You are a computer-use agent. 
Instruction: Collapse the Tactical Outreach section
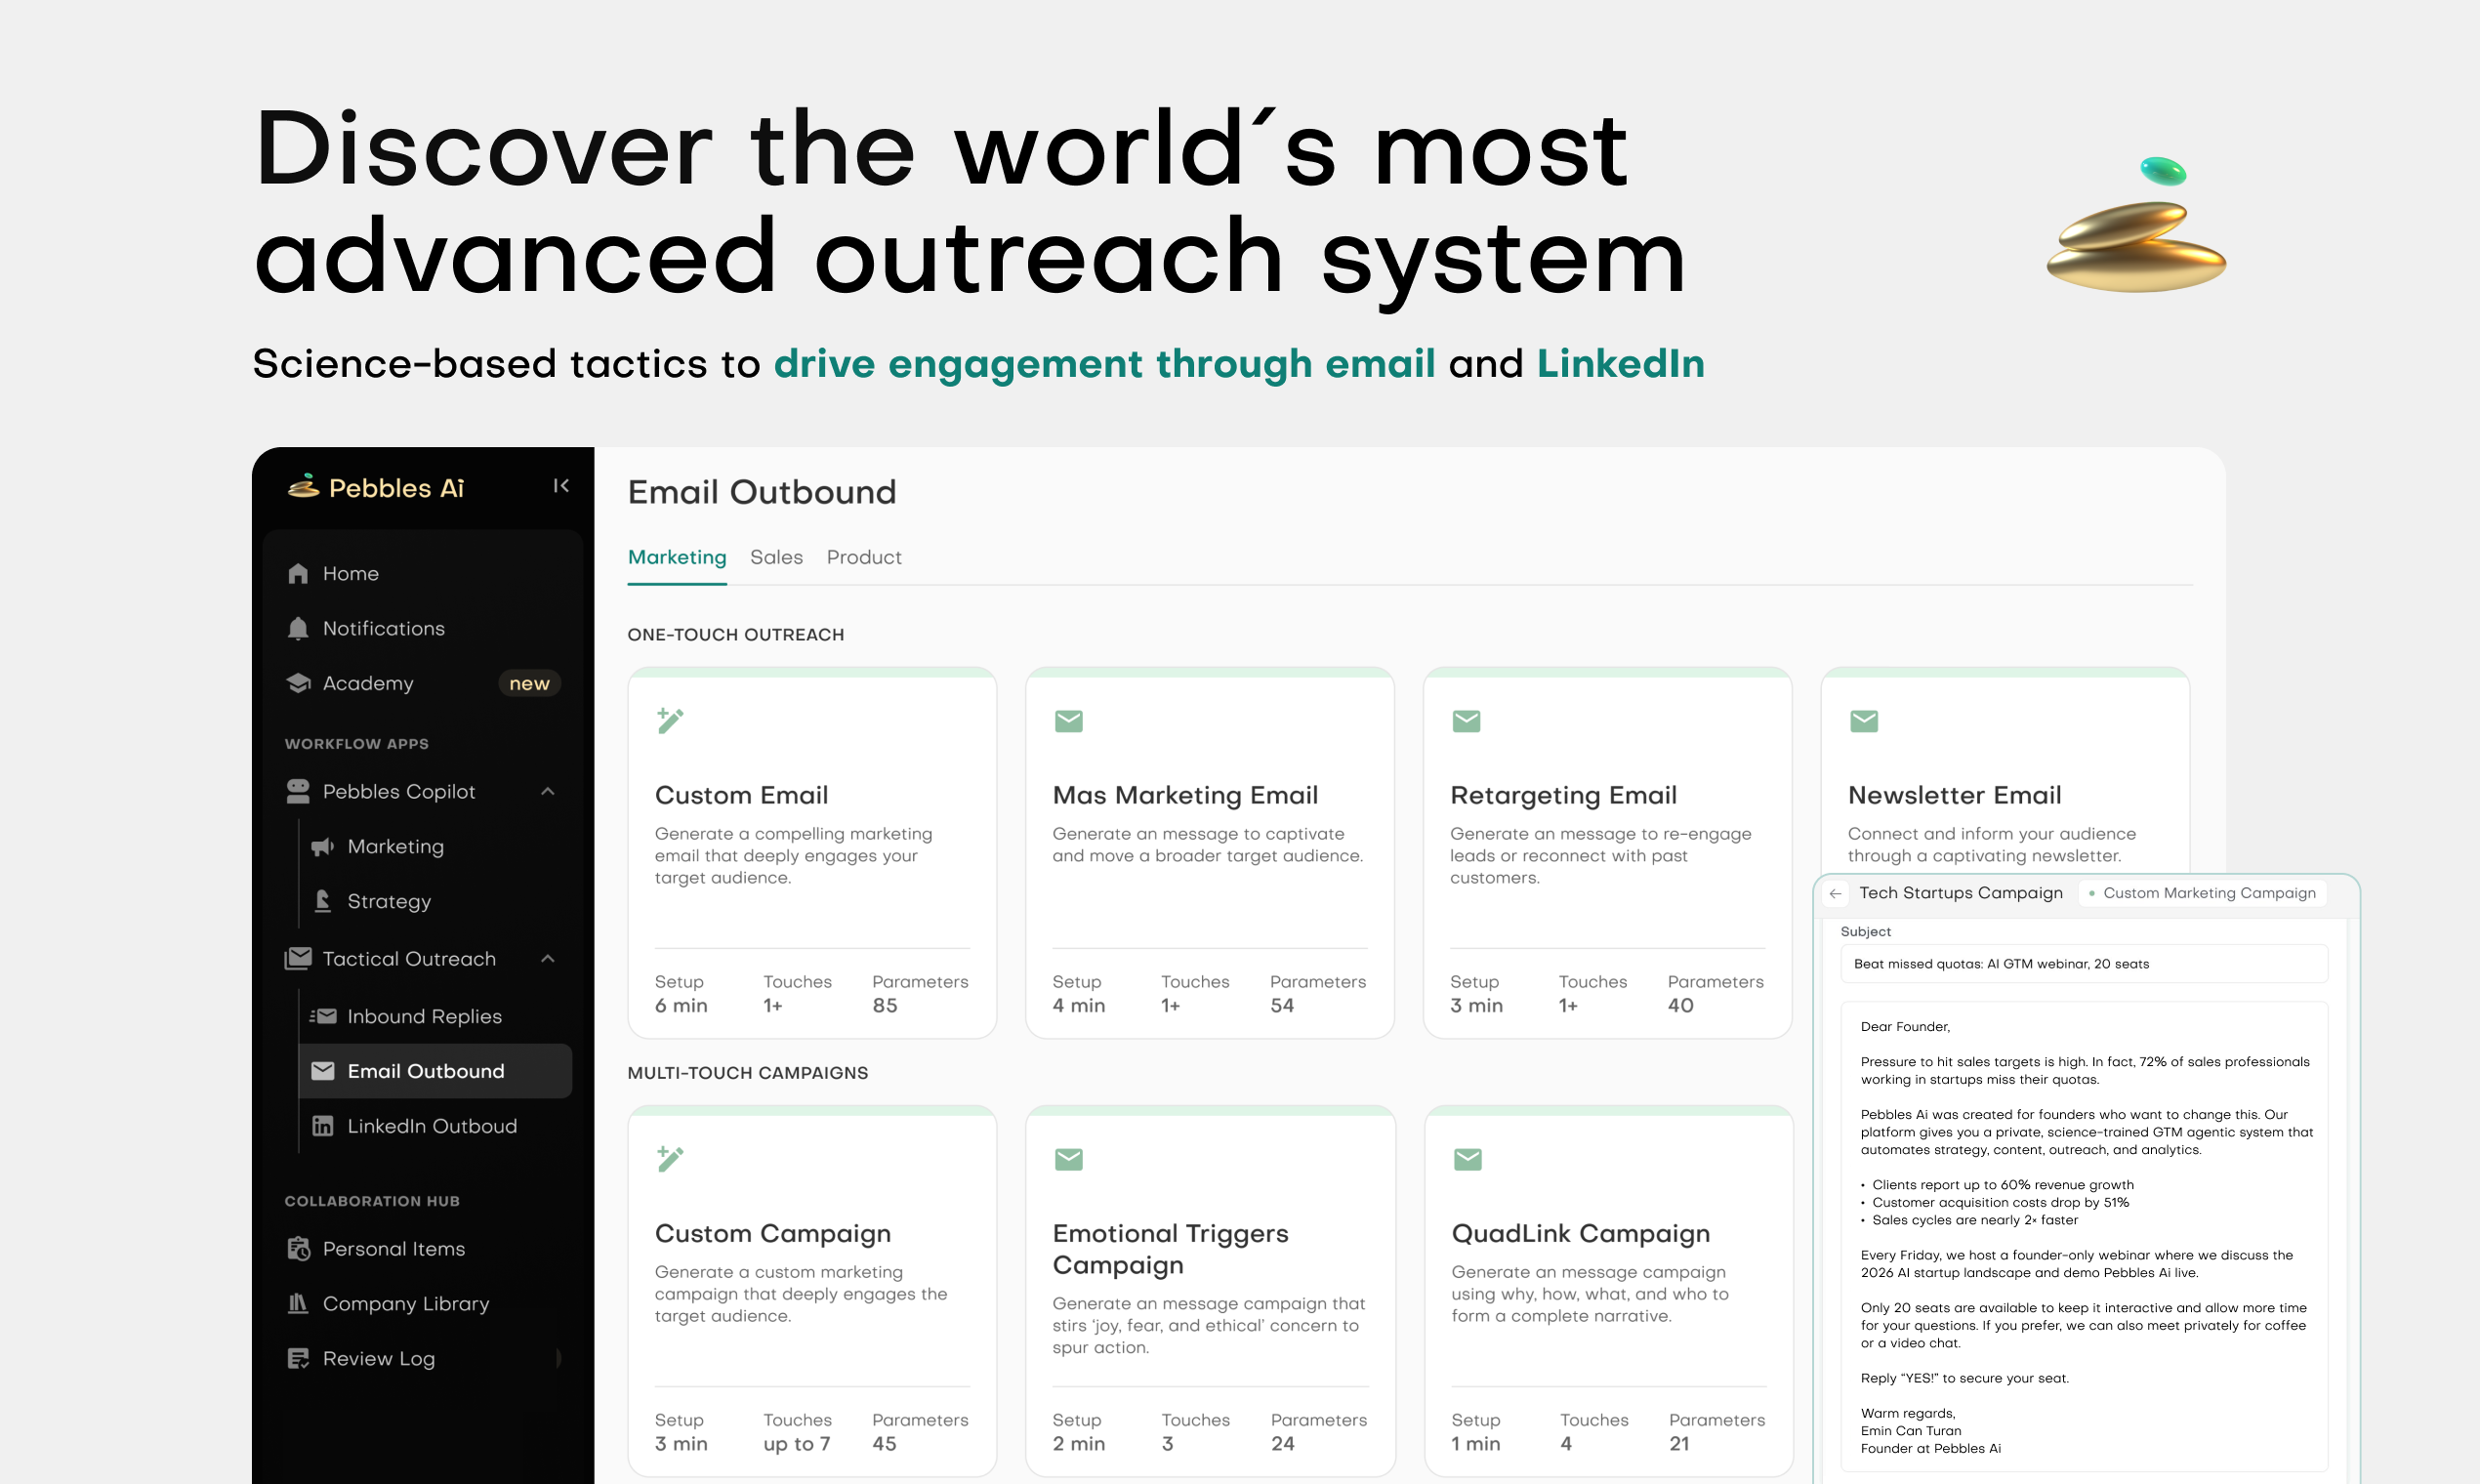(548, 959)
